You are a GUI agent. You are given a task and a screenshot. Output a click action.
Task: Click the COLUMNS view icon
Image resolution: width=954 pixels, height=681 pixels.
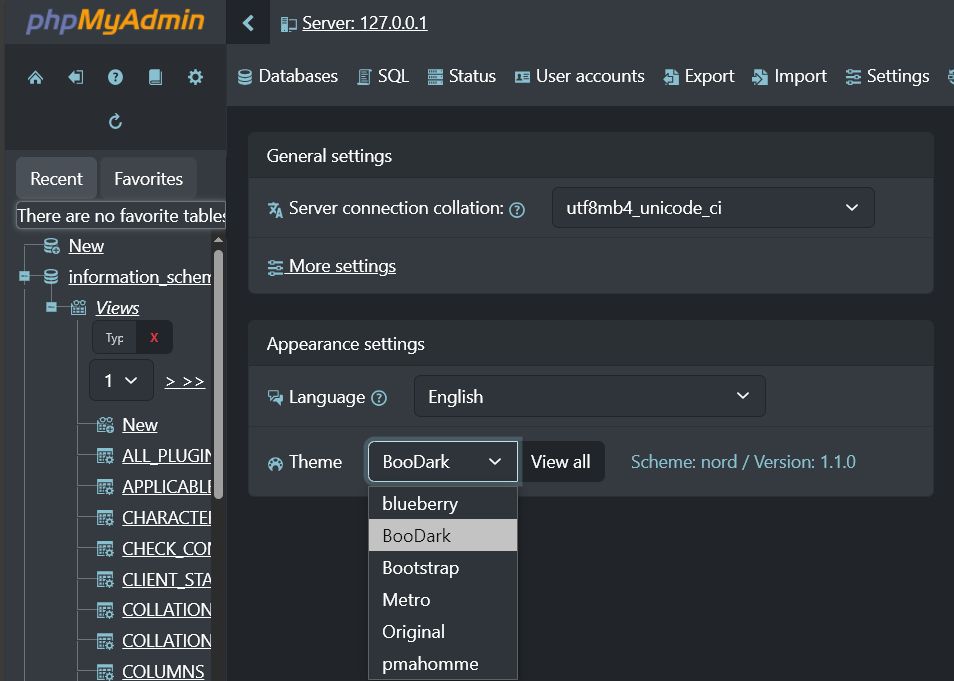(x=105, y=672)
